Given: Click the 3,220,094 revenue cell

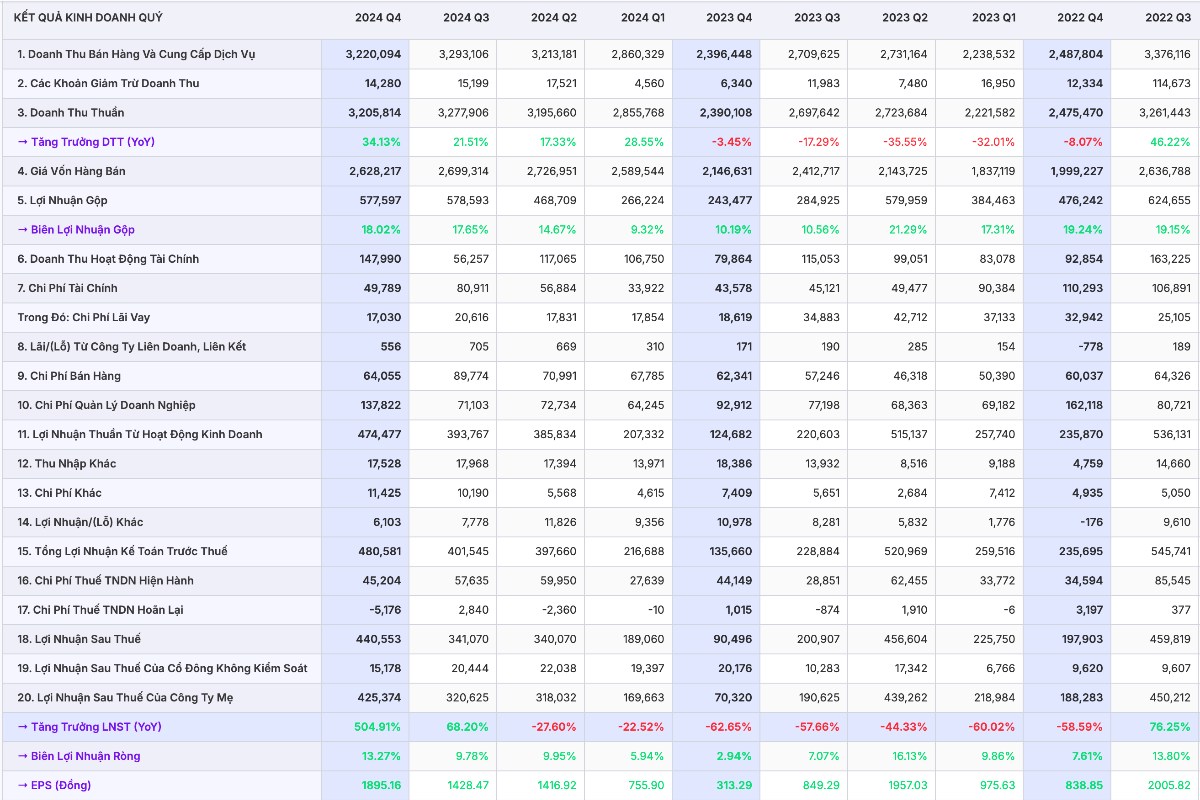Looking at the screenshot, I should (370, 54).
